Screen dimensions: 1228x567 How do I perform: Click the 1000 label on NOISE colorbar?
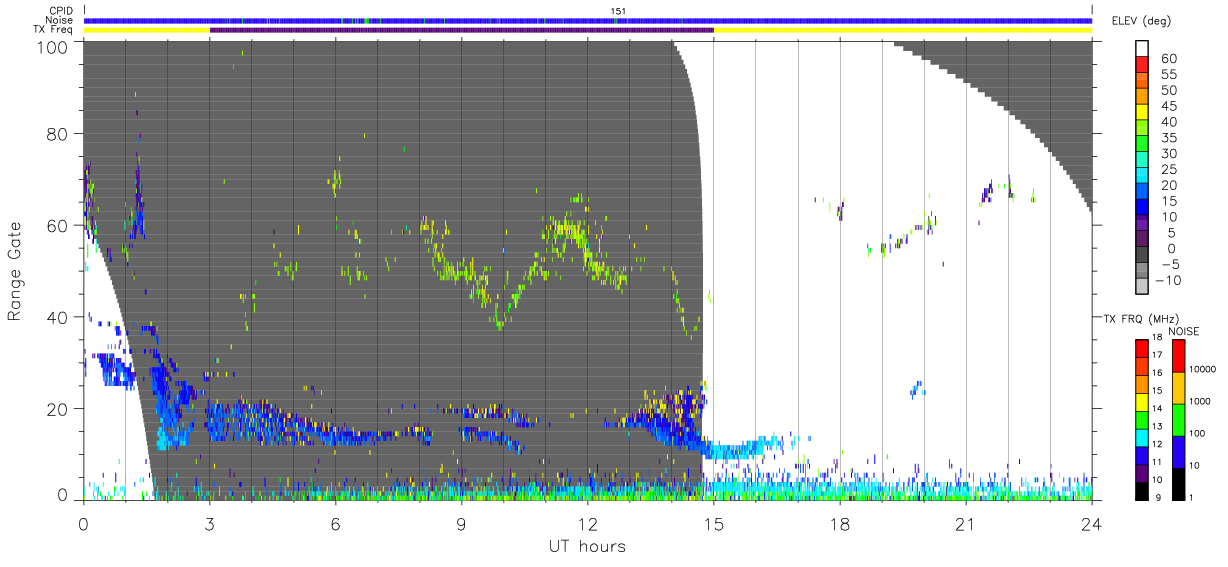pos(1202,402)
